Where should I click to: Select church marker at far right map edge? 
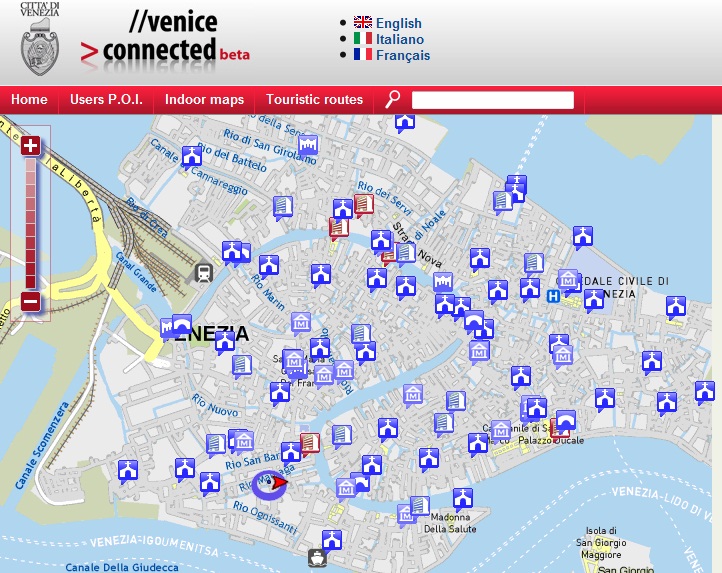pyautogui.click(x=705, y=392)
